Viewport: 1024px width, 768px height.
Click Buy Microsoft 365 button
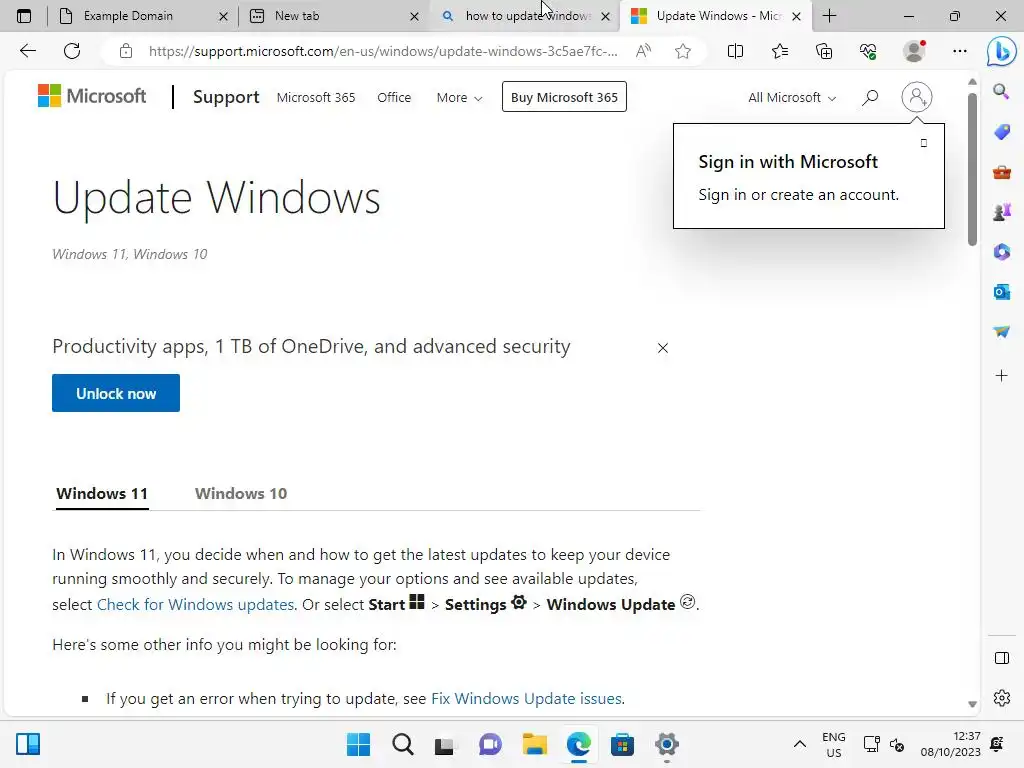(564, 97)
